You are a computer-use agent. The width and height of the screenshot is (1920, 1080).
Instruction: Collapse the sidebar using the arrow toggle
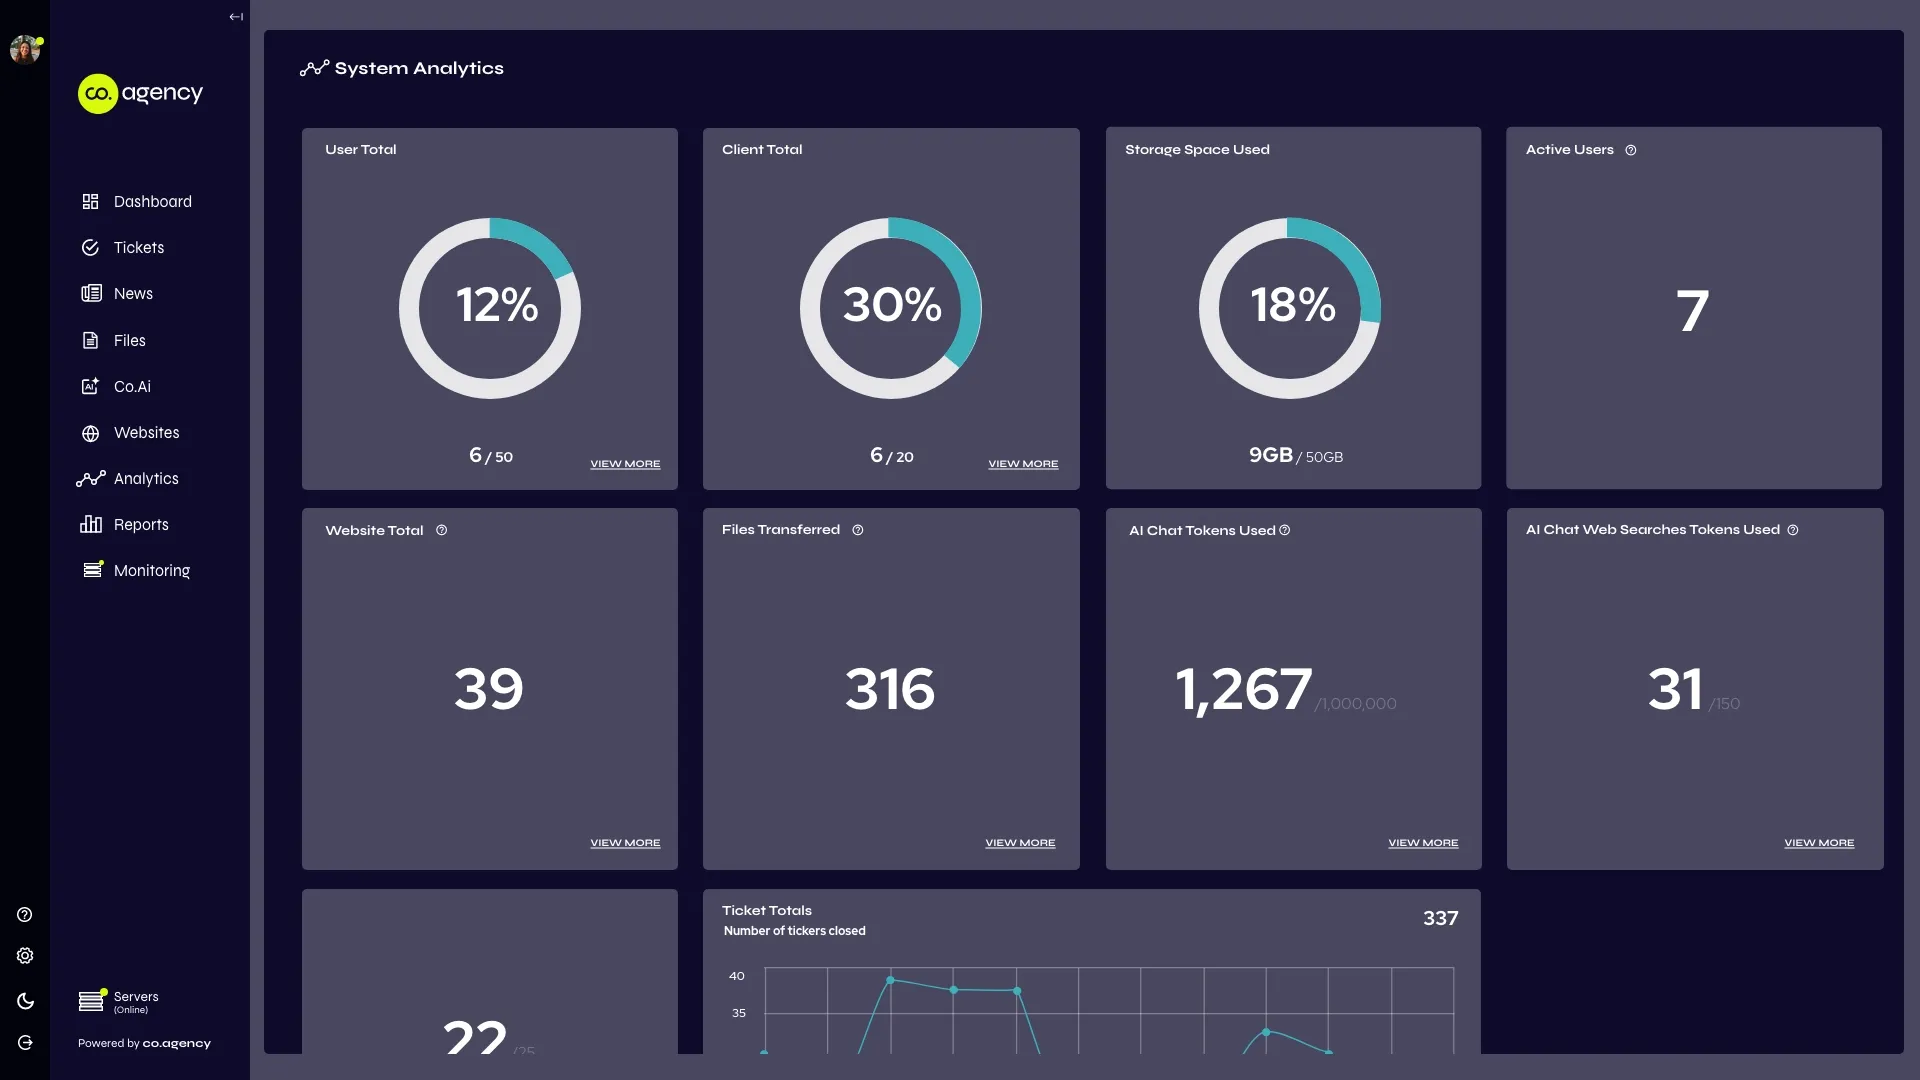click(235, 16)
